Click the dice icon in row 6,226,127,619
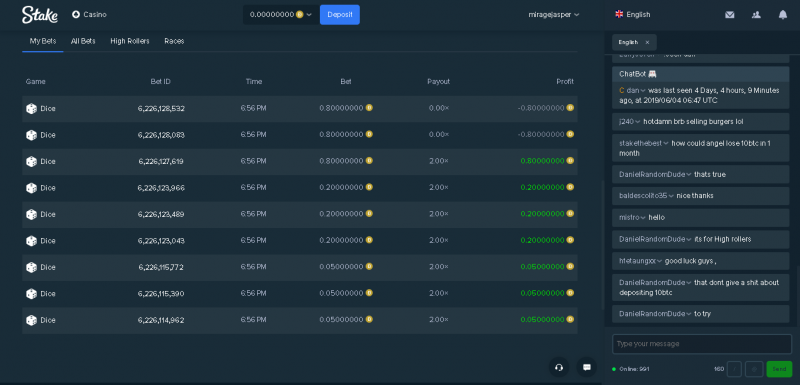The height and width of the screenshot is (385, 800). click(x=32, y=162)
